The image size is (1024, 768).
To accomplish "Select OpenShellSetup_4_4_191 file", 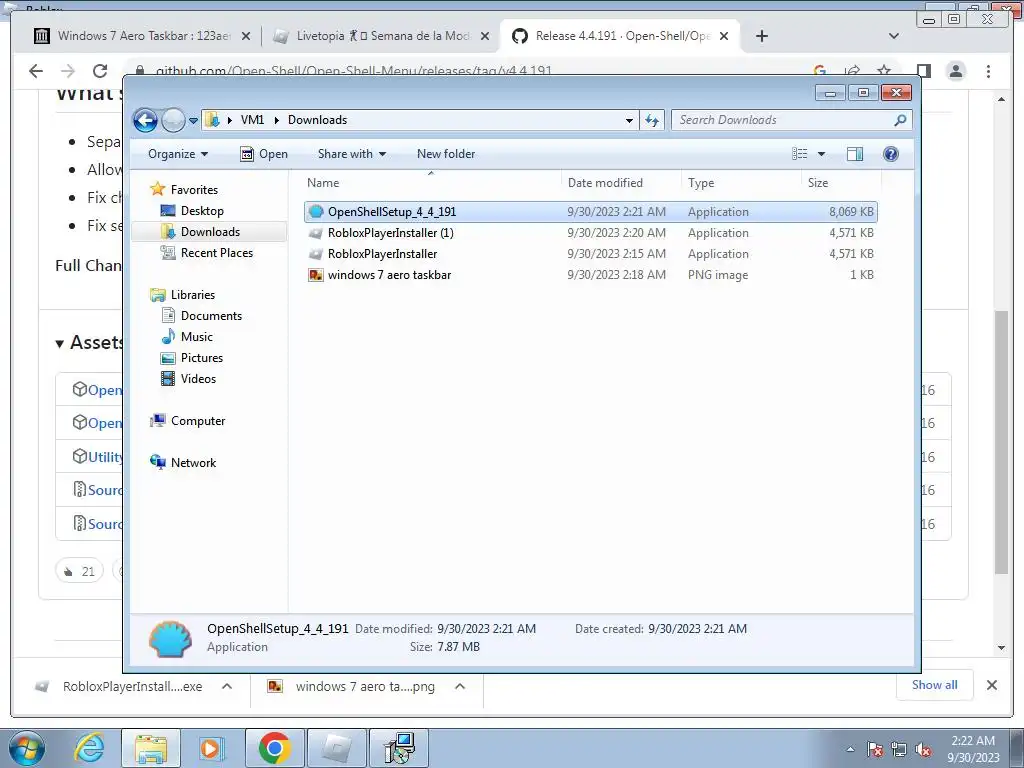I will (x=591, y=212).
